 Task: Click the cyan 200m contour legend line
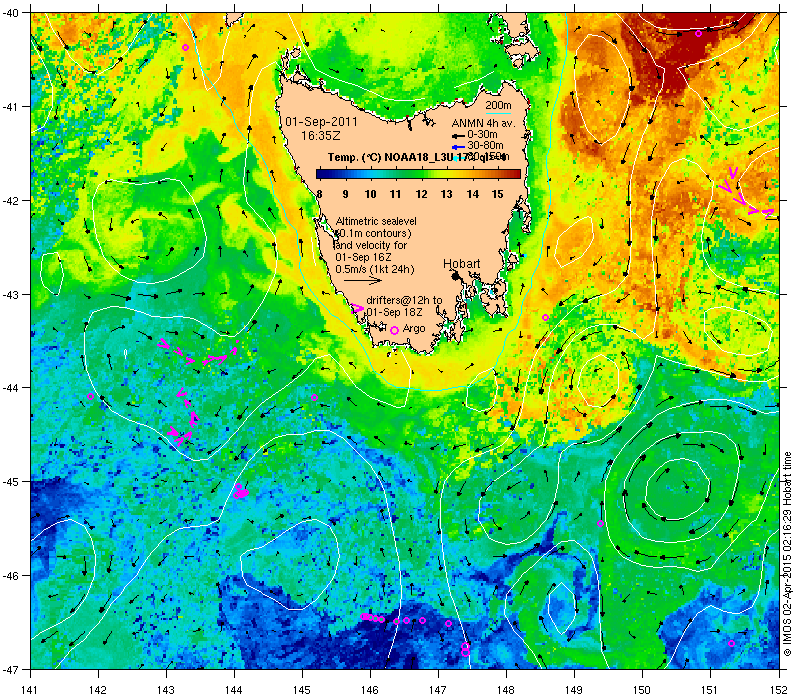pyautogui.click(x=498, y=113)
